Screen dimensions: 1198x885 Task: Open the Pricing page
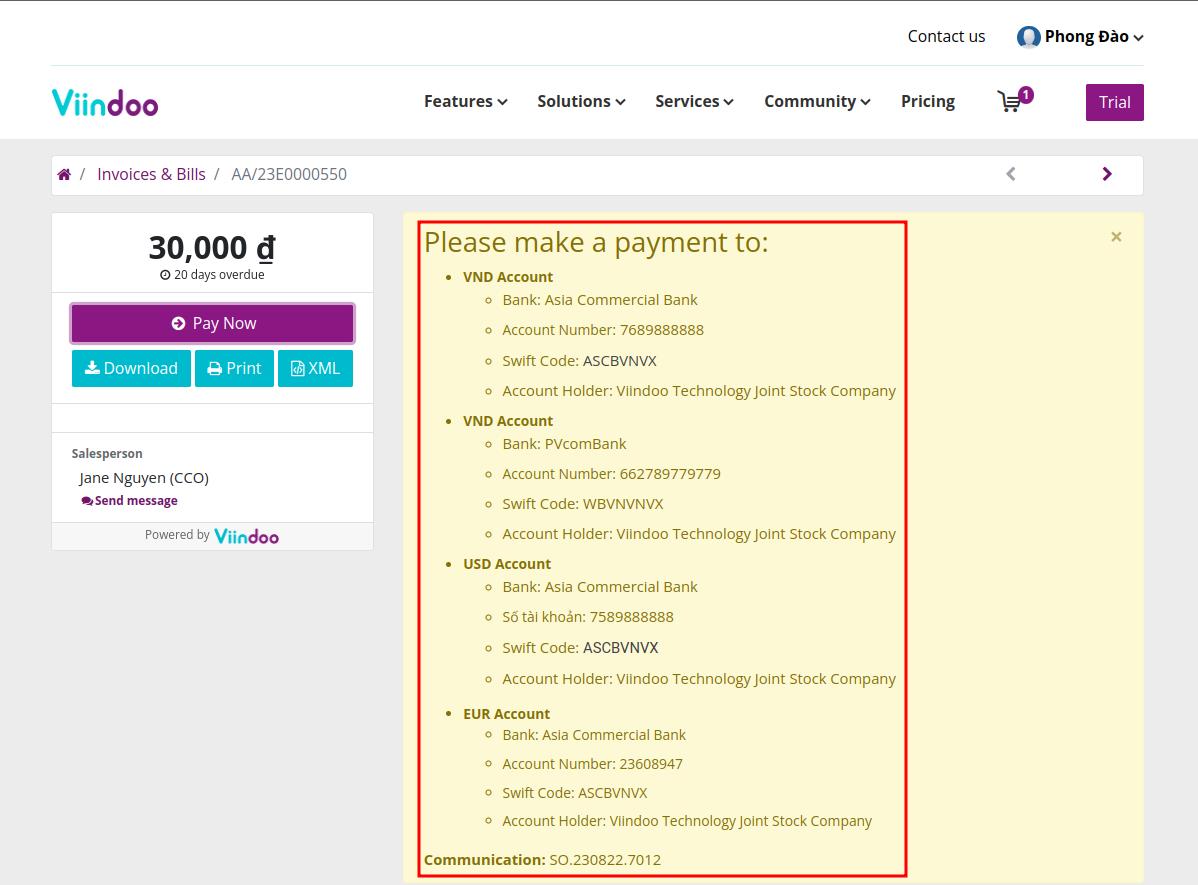point(928,102)
